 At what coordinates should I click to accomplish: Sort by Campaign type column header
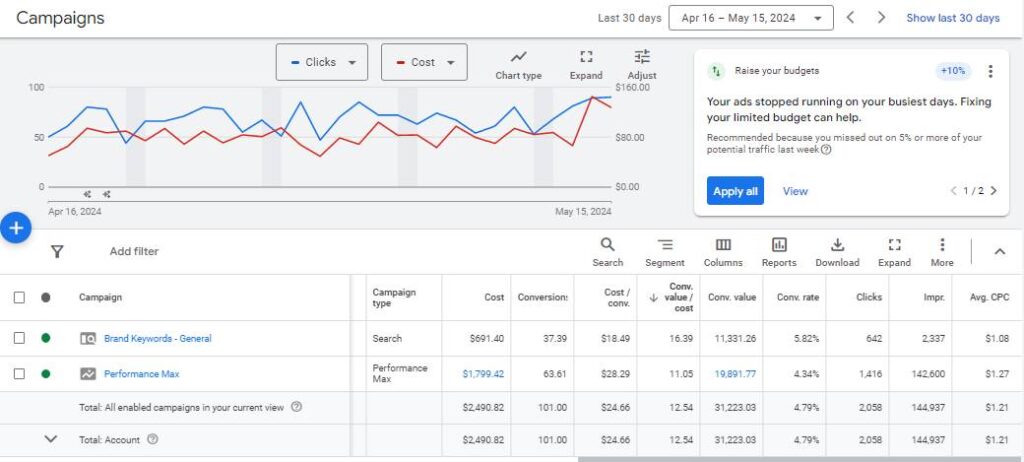click(394, 297)
